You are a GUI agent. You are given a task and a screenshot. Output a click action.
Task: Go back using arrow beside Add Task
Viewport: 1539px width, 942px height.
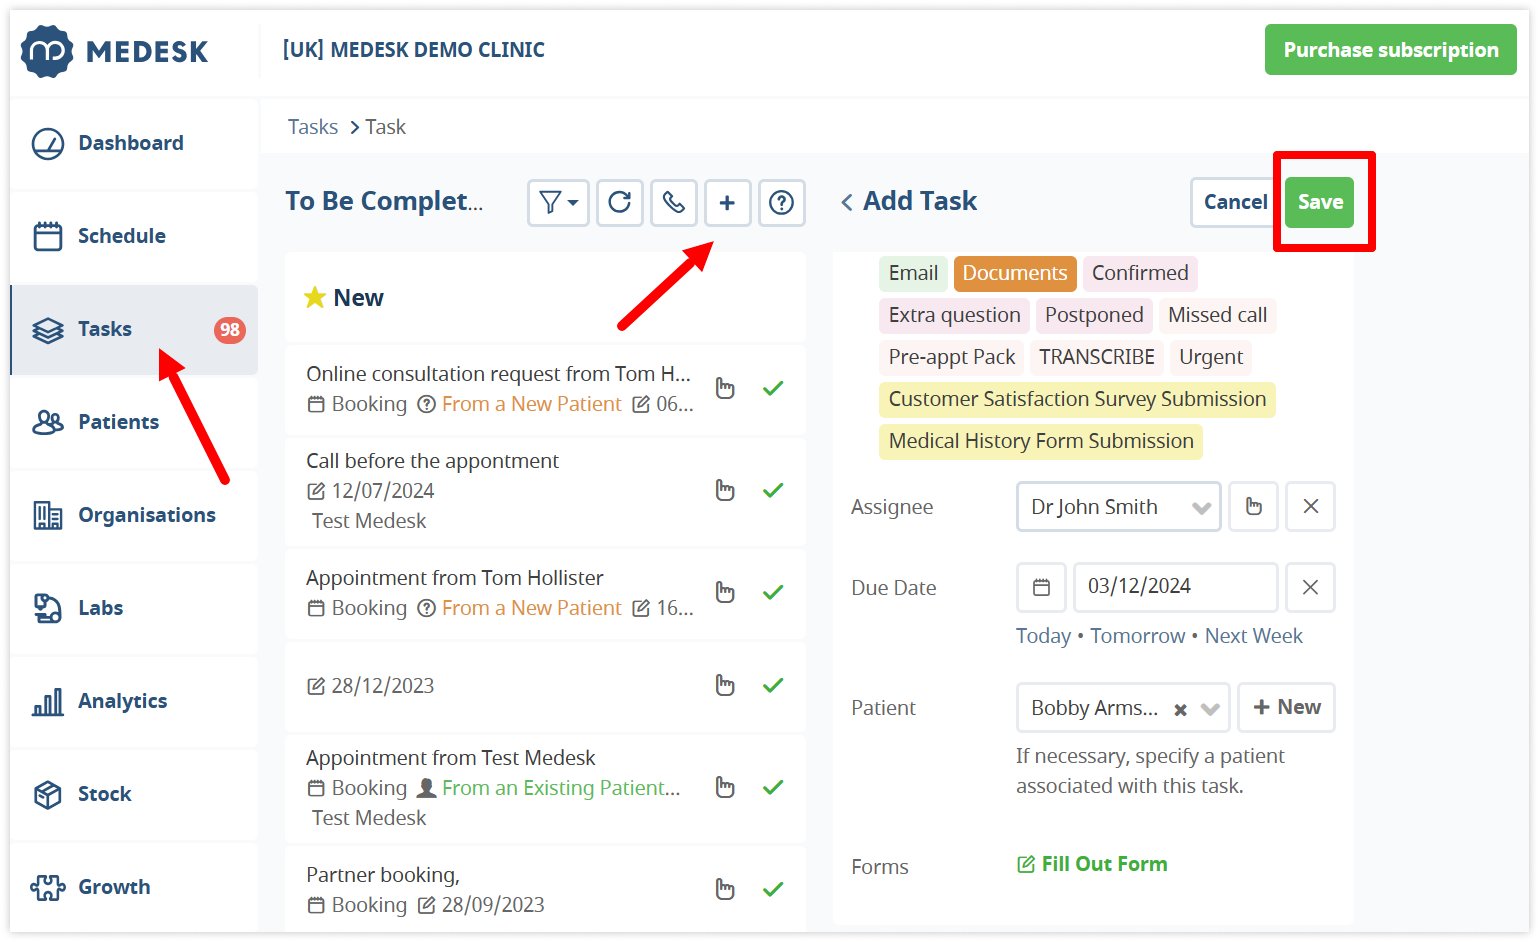[x=847, y=203]
